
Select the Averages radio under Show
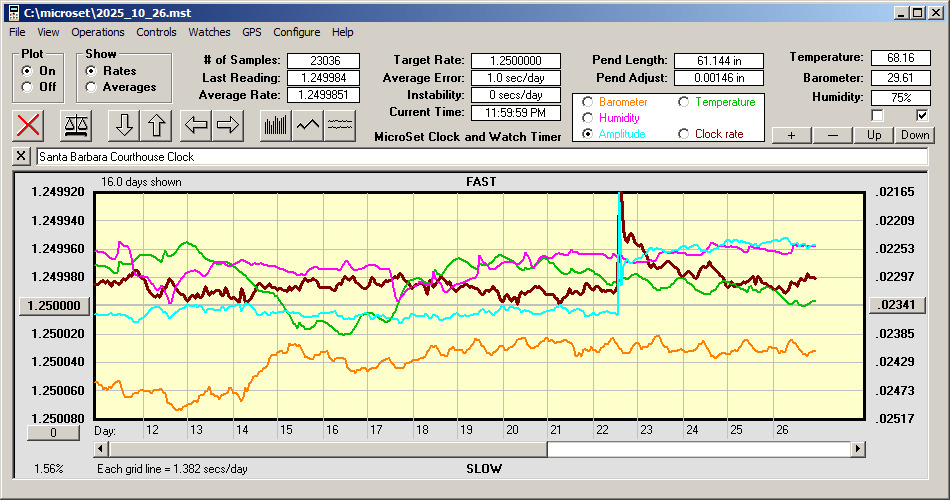pos(91,87)
